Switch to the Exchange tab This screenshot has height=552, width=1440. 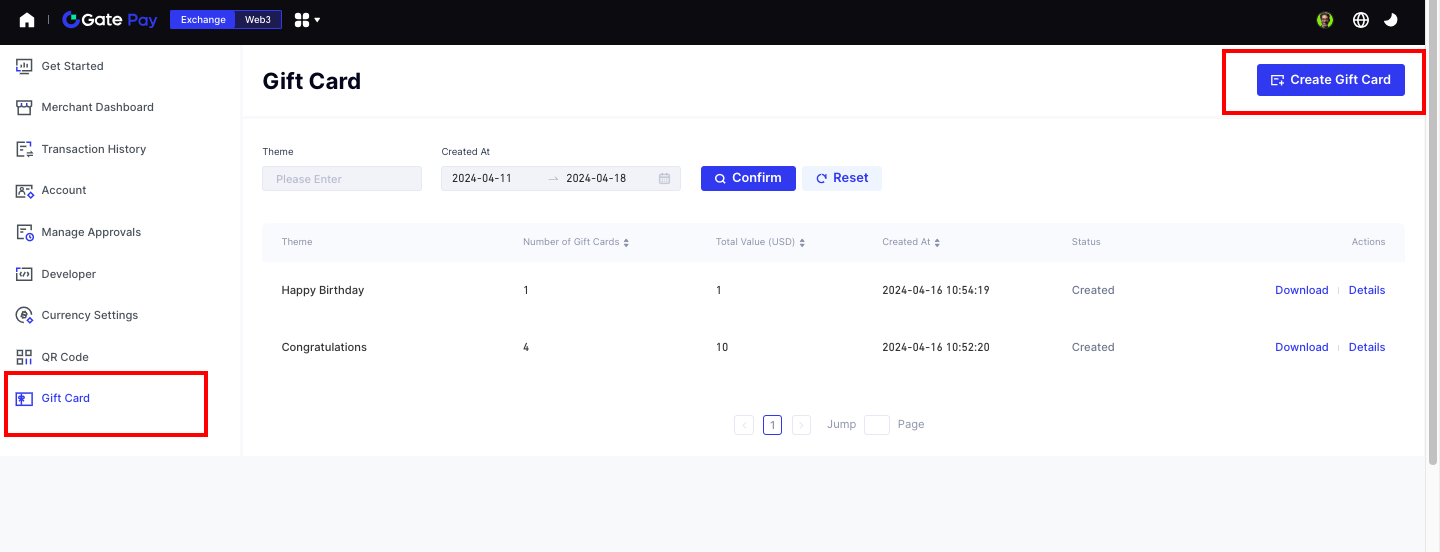tap(203, 20)
